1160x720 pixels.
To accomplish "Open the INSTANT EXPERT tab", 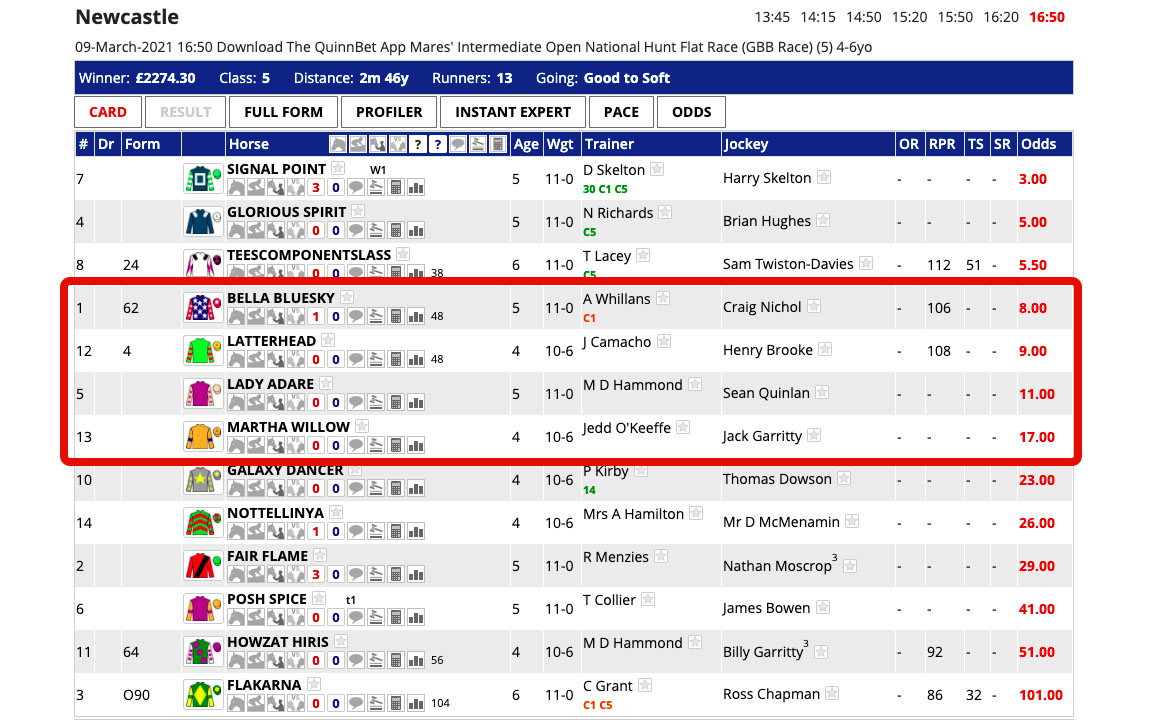I will (513, 112).
